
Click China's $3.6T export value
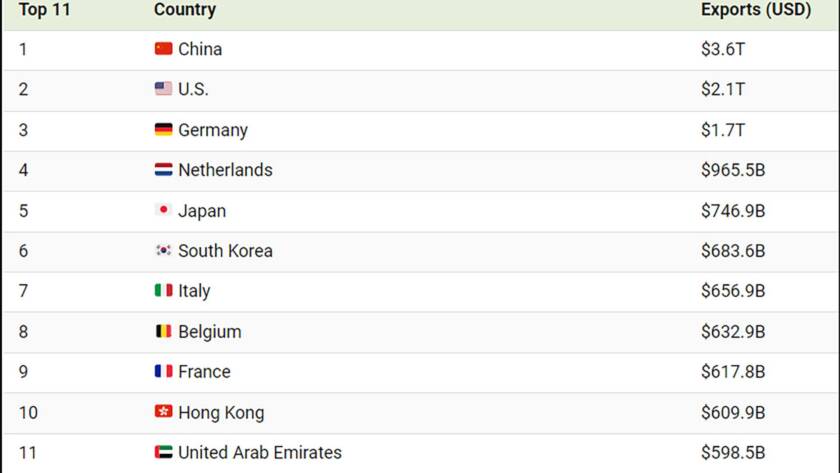[x=723, y=49]
